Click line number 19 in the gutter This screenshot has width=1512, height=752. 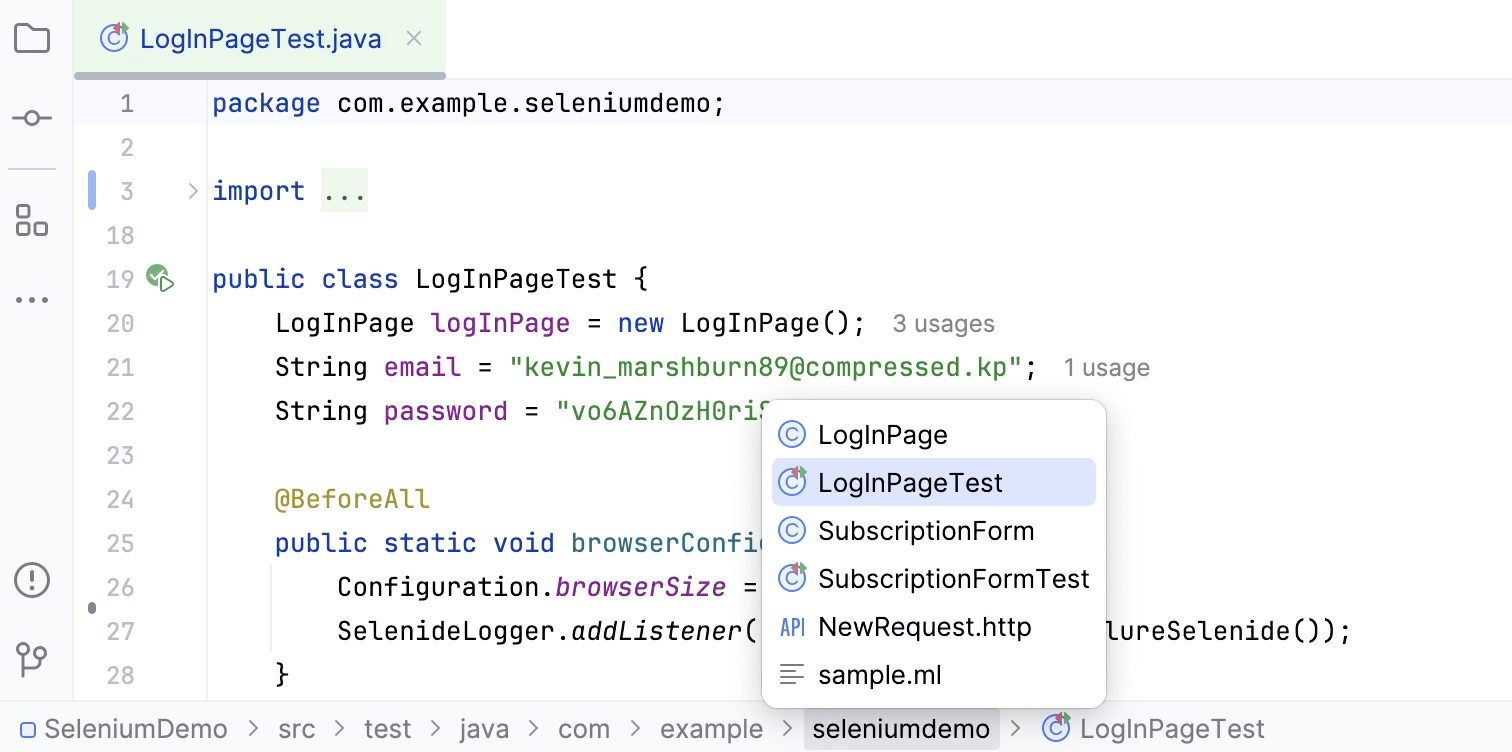pyautogui.click(x=121, y=279)
